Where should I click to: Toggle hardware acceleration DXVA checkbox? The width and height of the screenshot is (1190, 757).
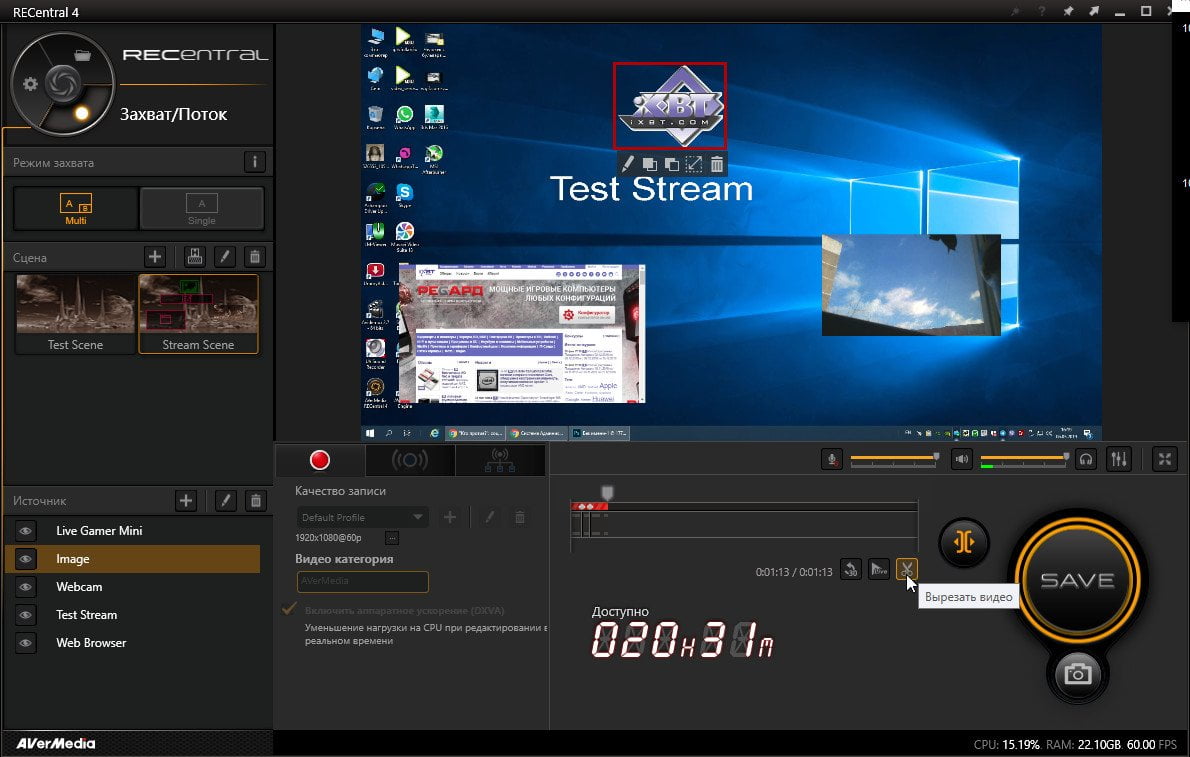pos(288,610)
